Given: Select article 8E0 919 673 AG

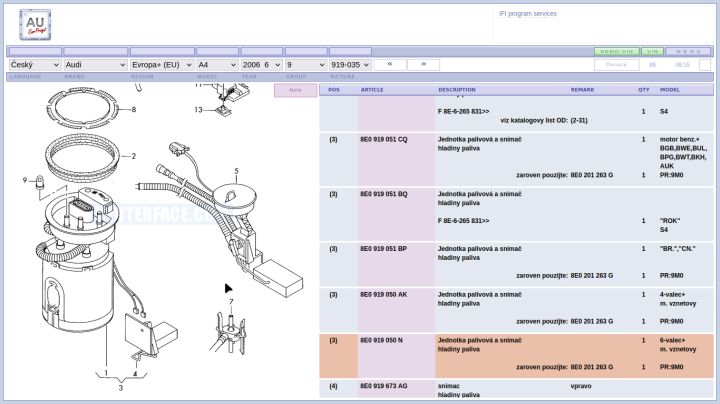Looking at the screenshot, I should click(x=383, y=386).
